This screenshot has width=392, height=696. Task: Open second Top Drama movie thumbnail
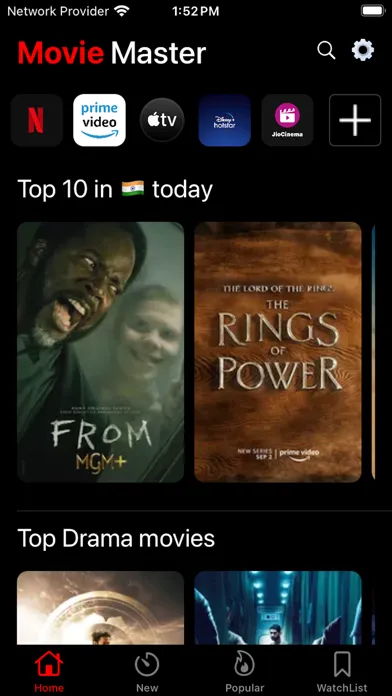coord(278,608)
